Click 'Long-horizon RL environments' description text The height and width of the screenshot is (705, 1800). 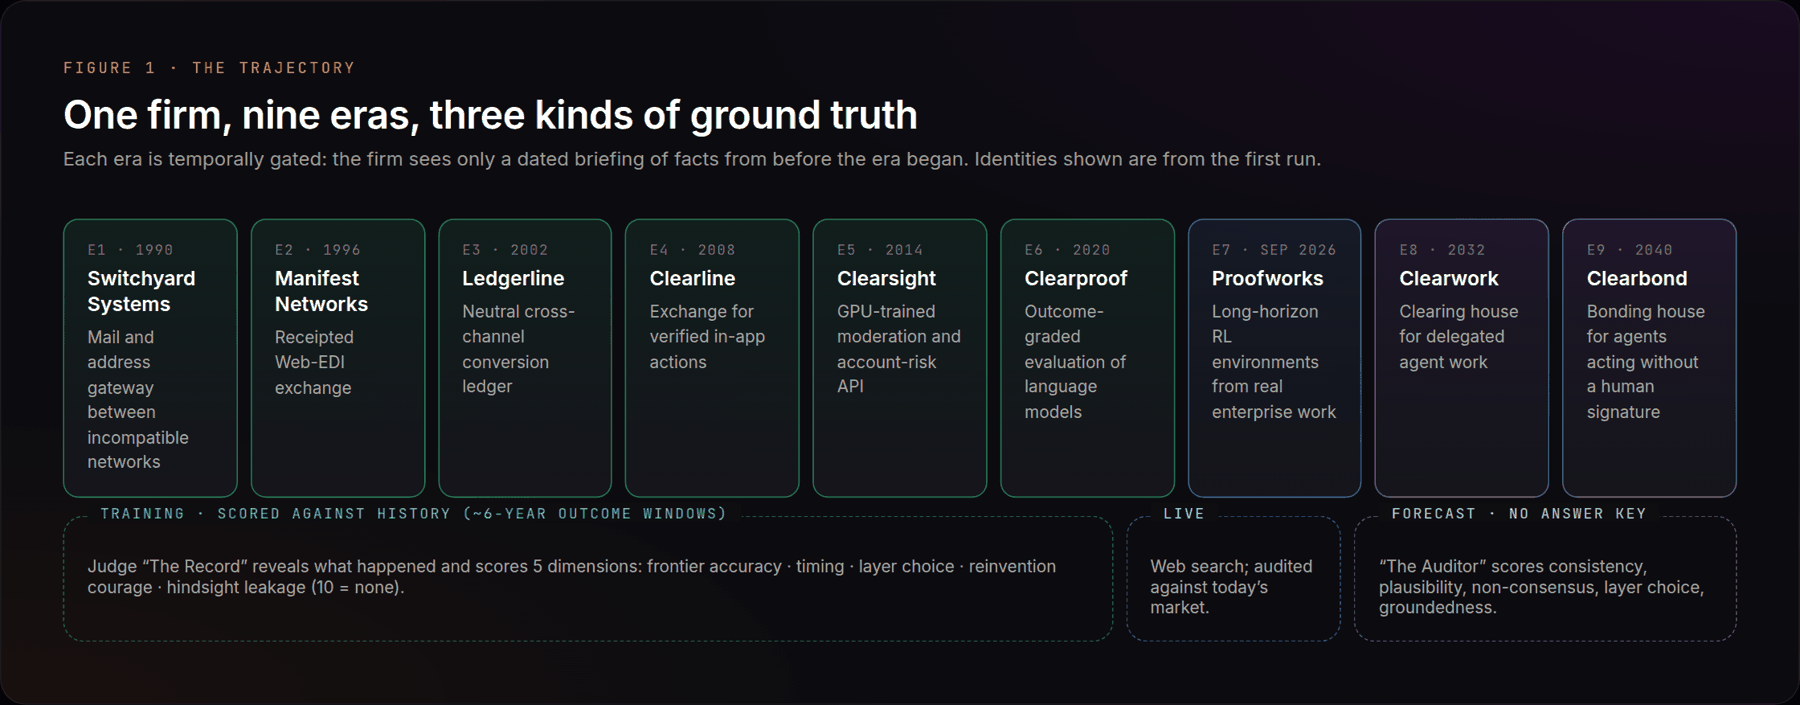click(x=1274, y=362)
